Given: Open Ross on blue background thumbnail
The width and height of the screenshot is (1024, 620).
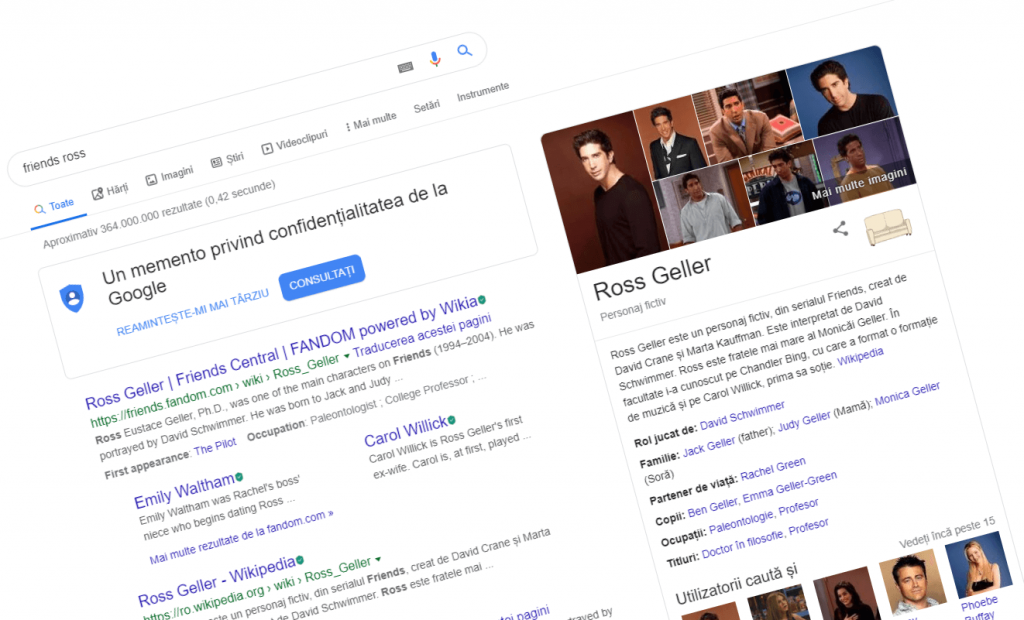Looking at the screenshot, I should [x=844, y=91].
